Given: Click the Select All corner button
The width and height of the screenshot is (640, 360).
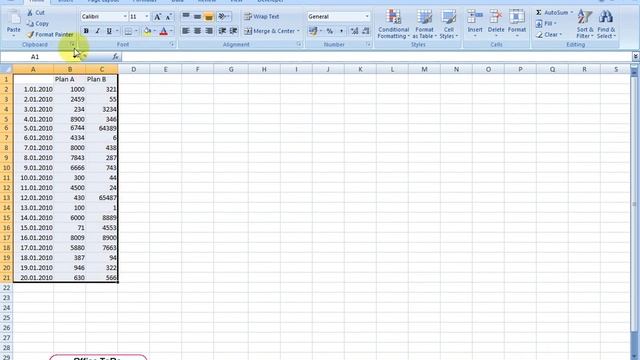Looking at the screenshot, I should [6, 69].
